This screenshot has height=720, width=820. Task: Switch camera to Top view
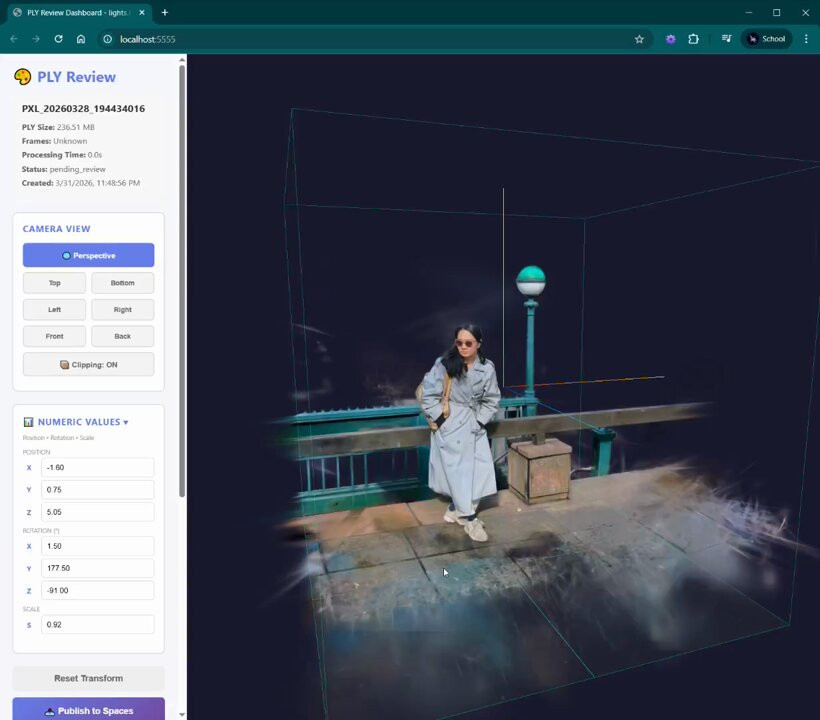pyautogui.click(x=55, y=283)
